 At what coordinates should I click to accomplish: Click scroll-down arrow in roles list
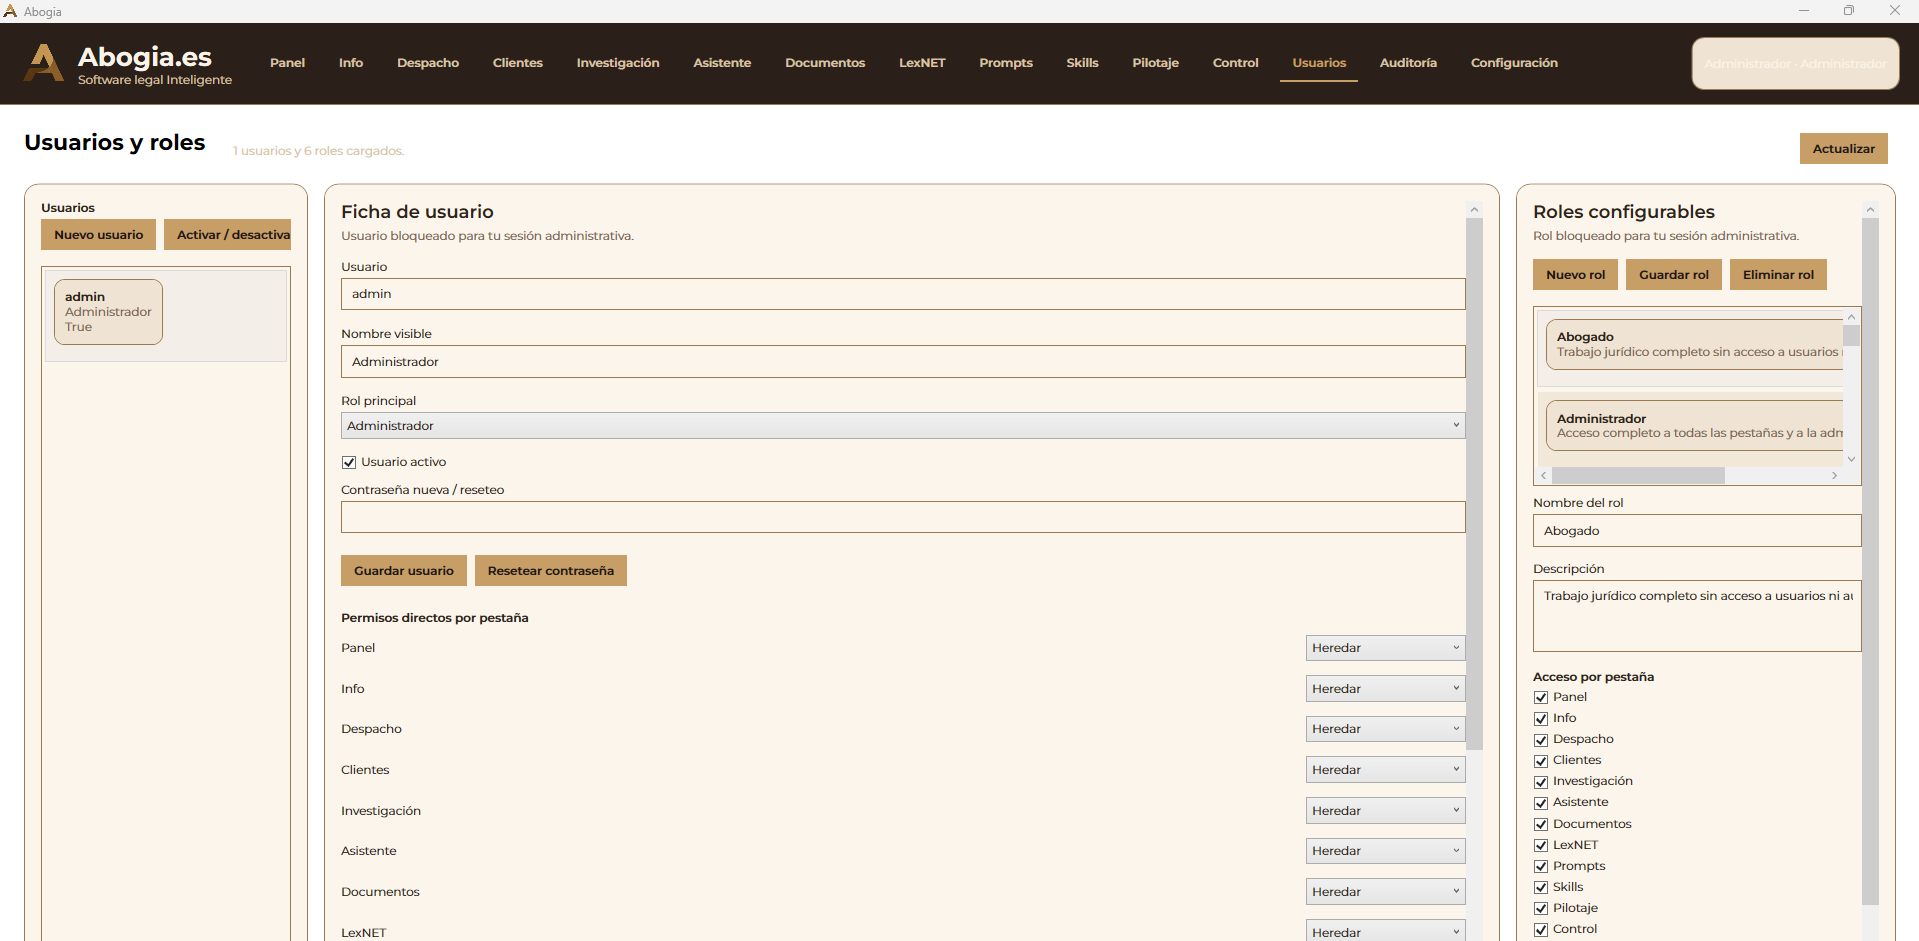(x=1851, y=459)
